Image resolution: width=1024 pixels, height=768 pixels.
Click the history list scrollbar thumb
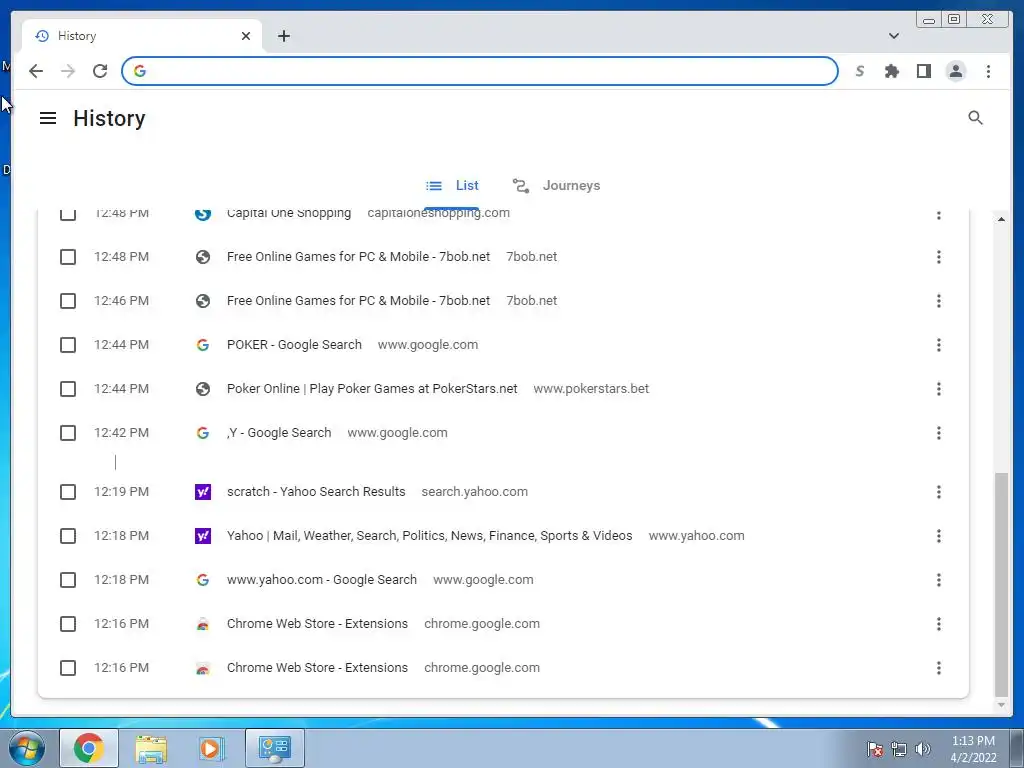(1001, 584)
